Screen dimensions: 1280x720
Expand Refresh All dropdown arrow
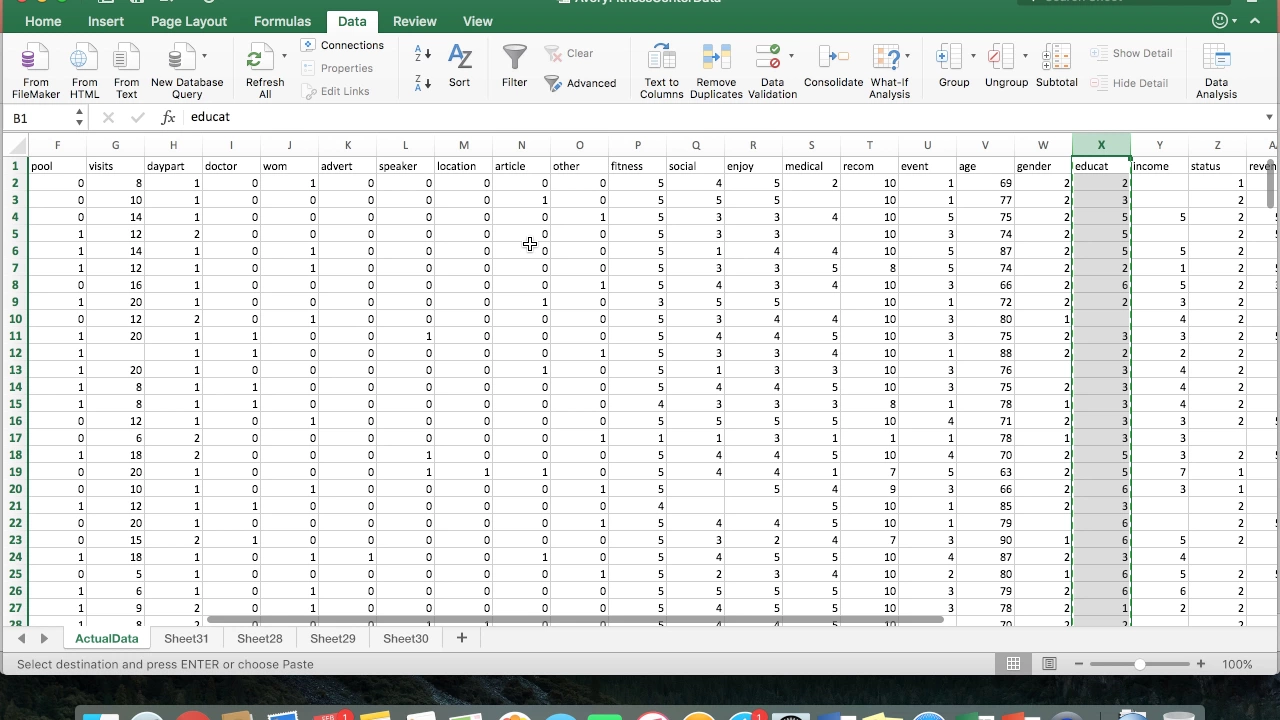coord(284,56)
